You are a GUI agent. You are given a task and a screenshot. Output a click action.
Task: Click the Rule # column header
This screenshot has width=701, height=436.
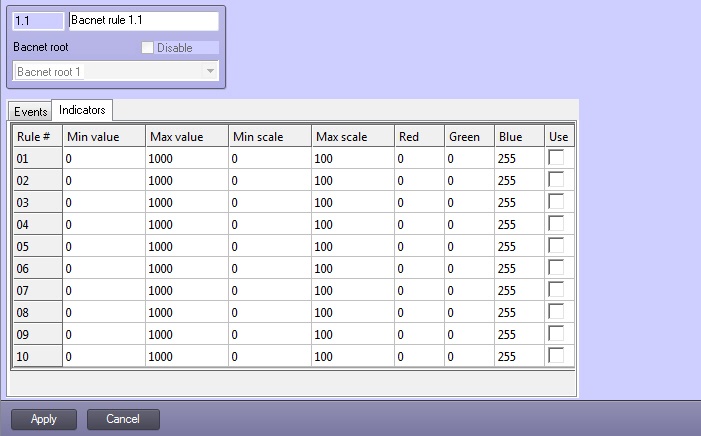pyautogui.click(x=37, y=136)
